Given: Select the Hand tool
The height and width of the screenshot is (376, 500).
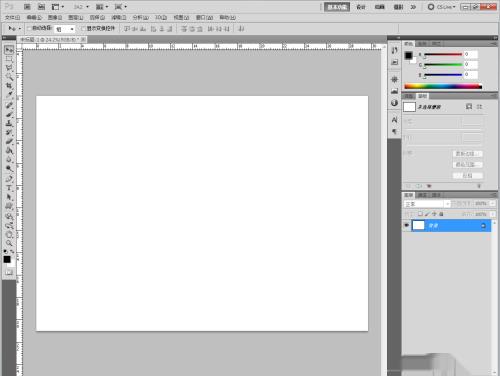Looking at the screenshot, I should tap(9, 234).
